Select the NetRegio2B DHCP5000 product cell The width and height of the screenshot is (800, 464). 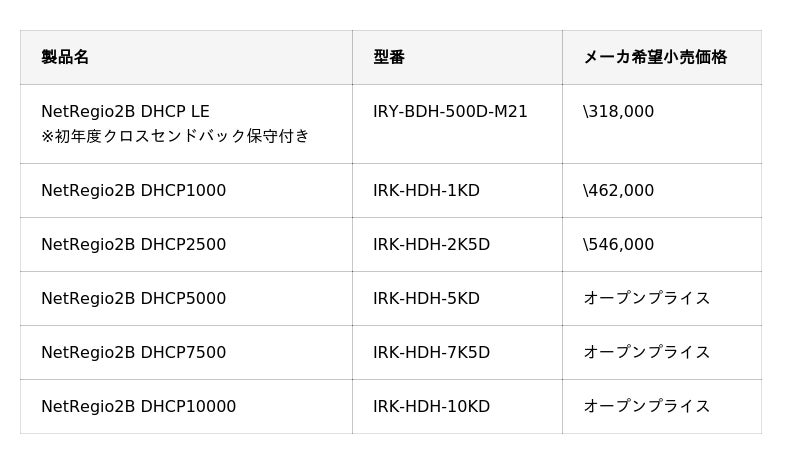(x=133, y=299)
